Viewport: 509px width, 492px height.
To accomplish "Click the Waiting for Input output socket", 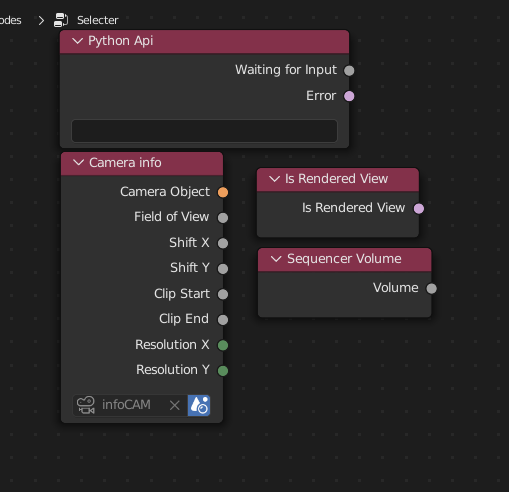I will pos(349,71).
